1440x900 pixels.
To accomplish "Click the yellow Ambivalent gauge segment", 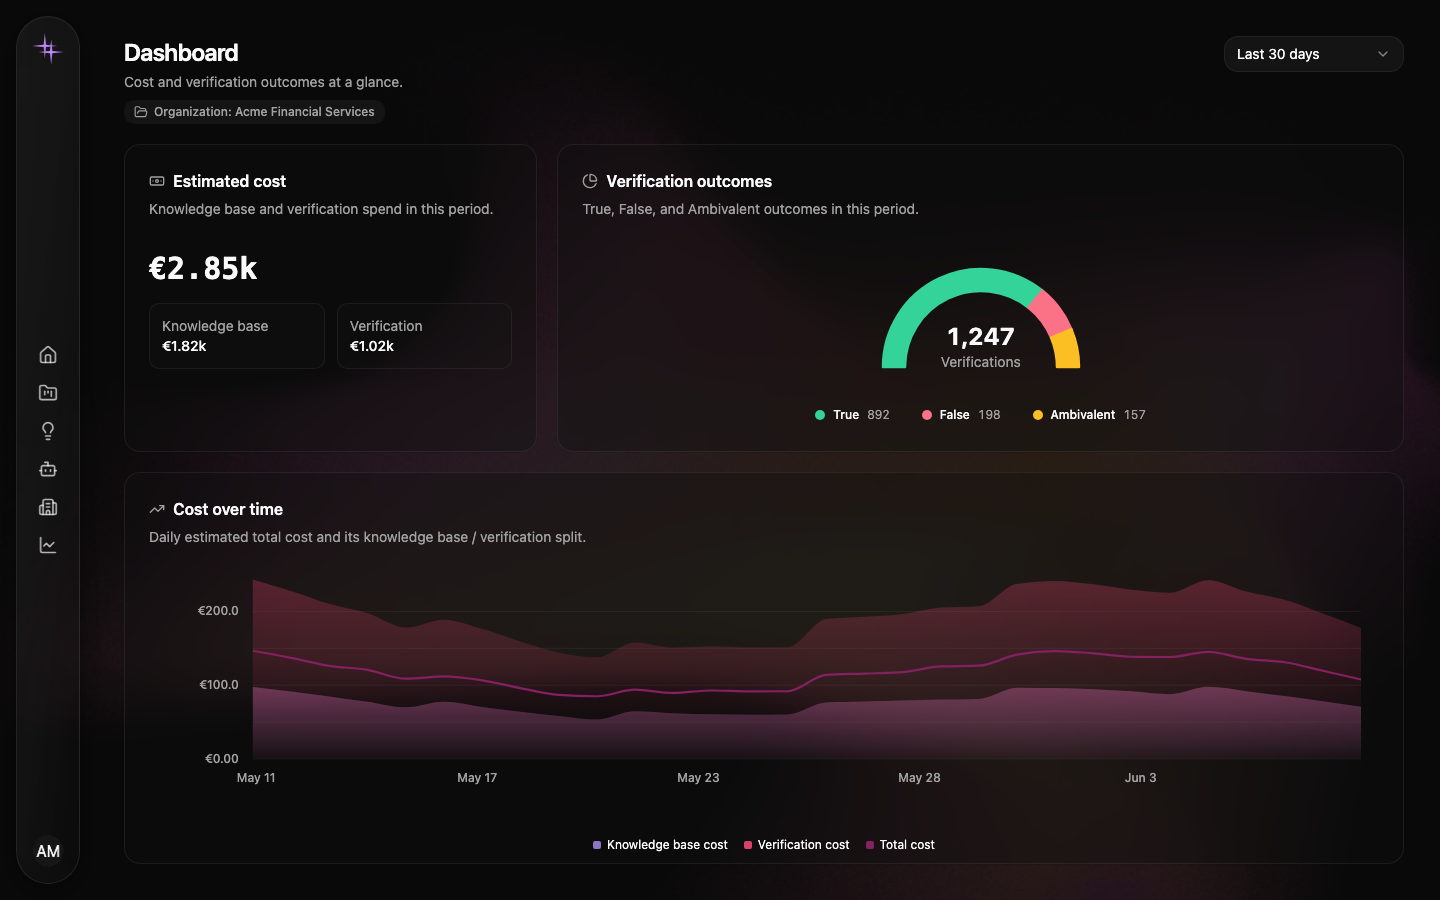I will (x=1066, y=349).
